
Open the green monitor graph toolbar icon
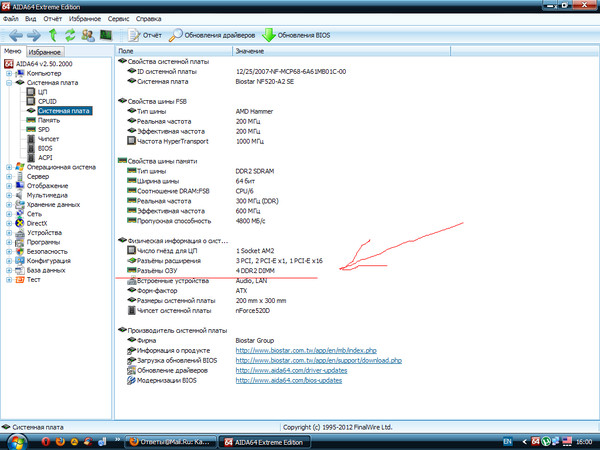[106, 35]
